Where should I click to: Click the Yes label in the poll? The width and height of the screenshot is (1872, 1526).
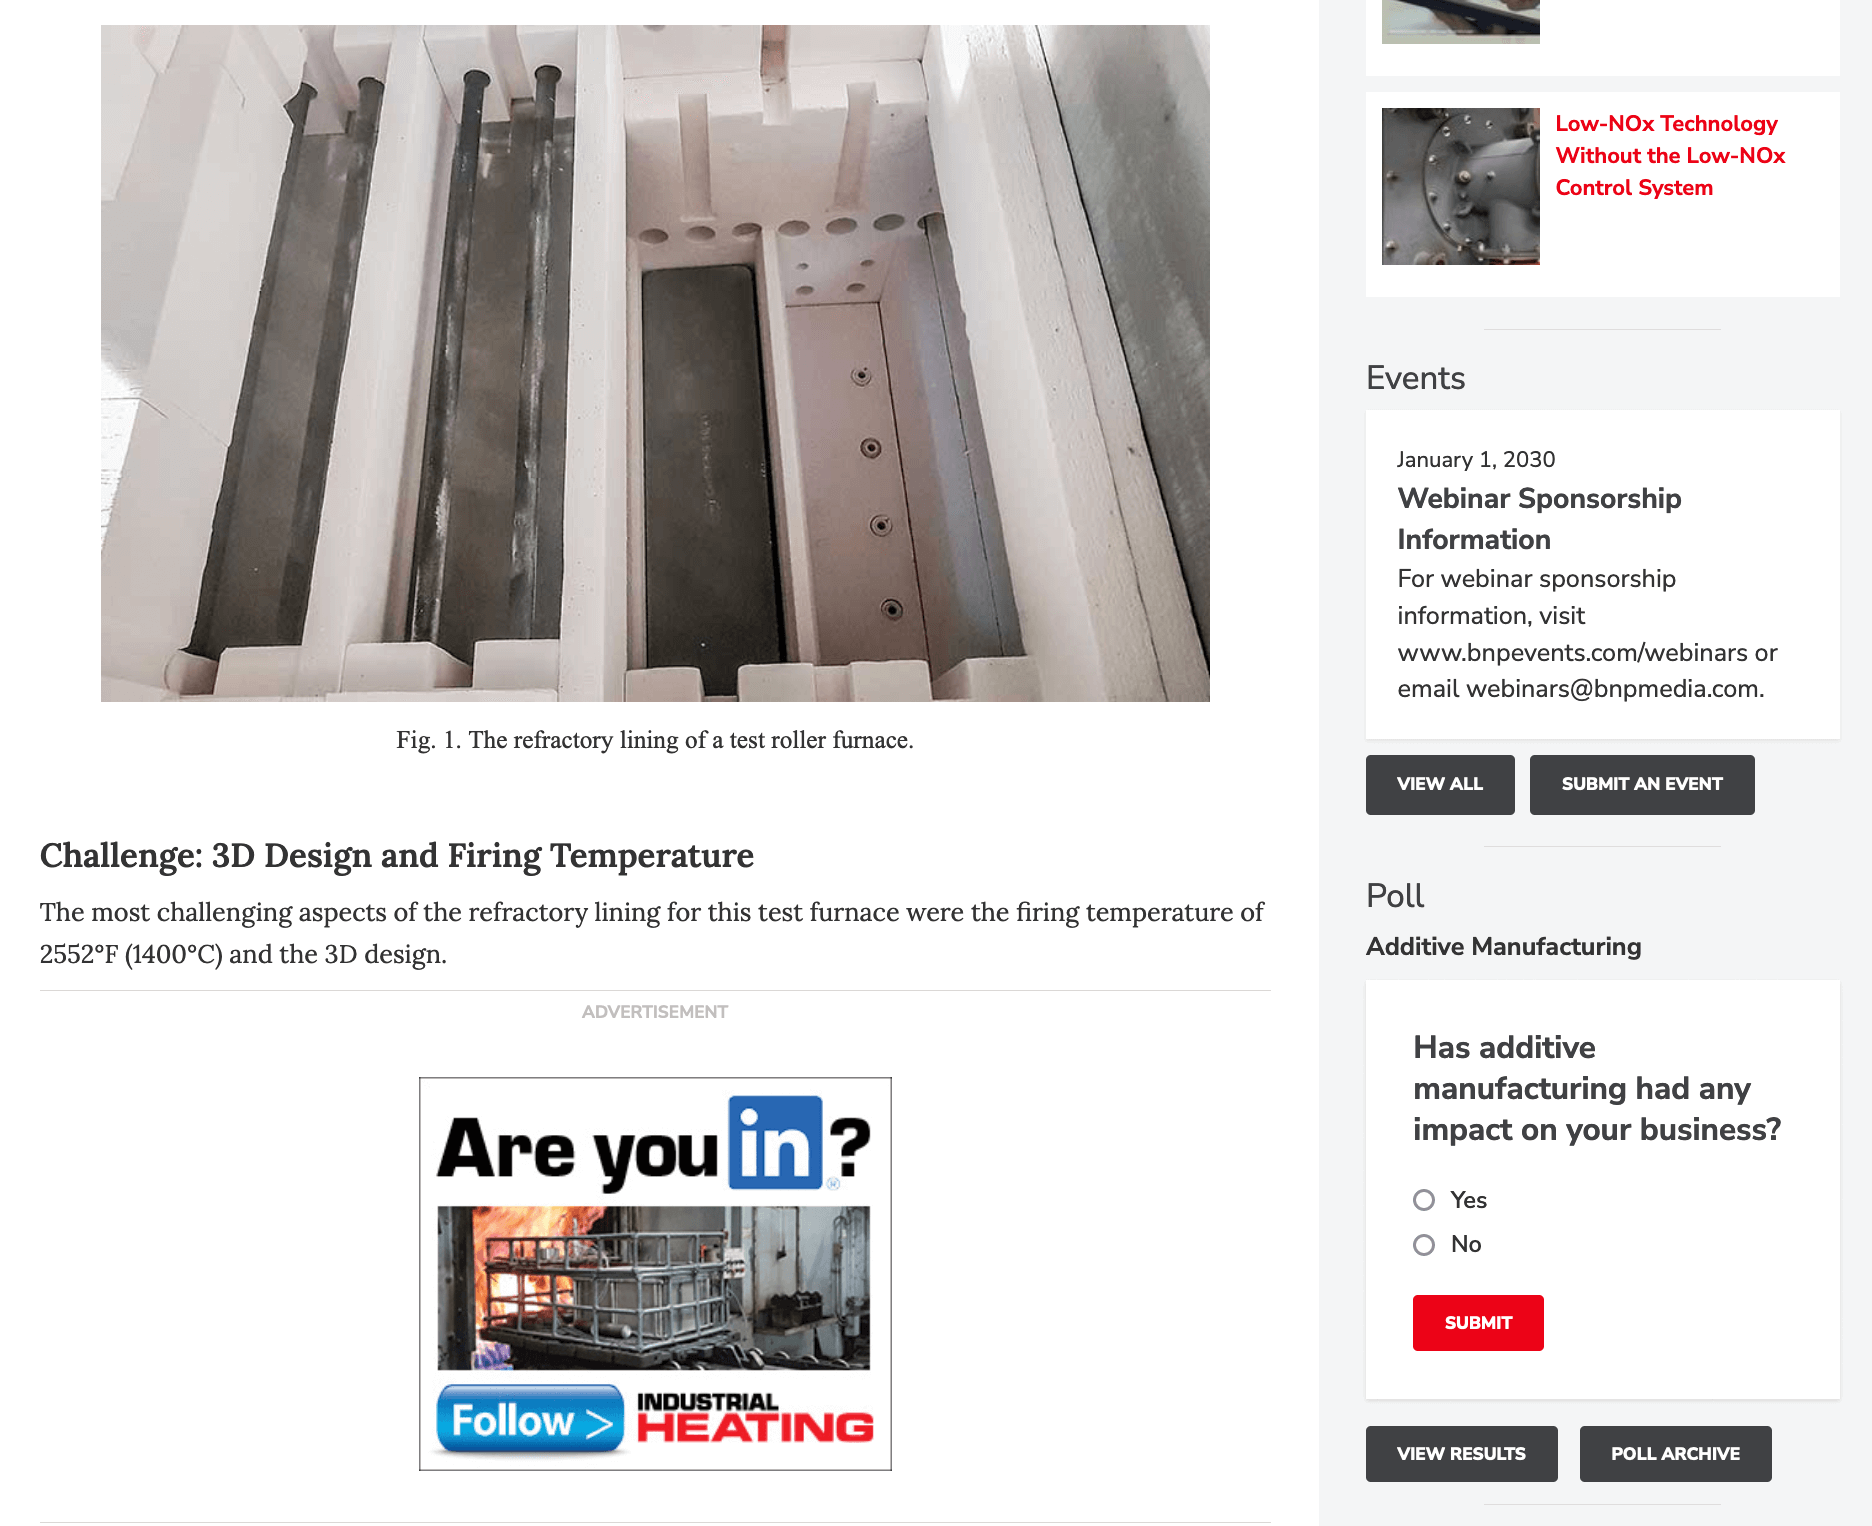pos(1468,1200)
